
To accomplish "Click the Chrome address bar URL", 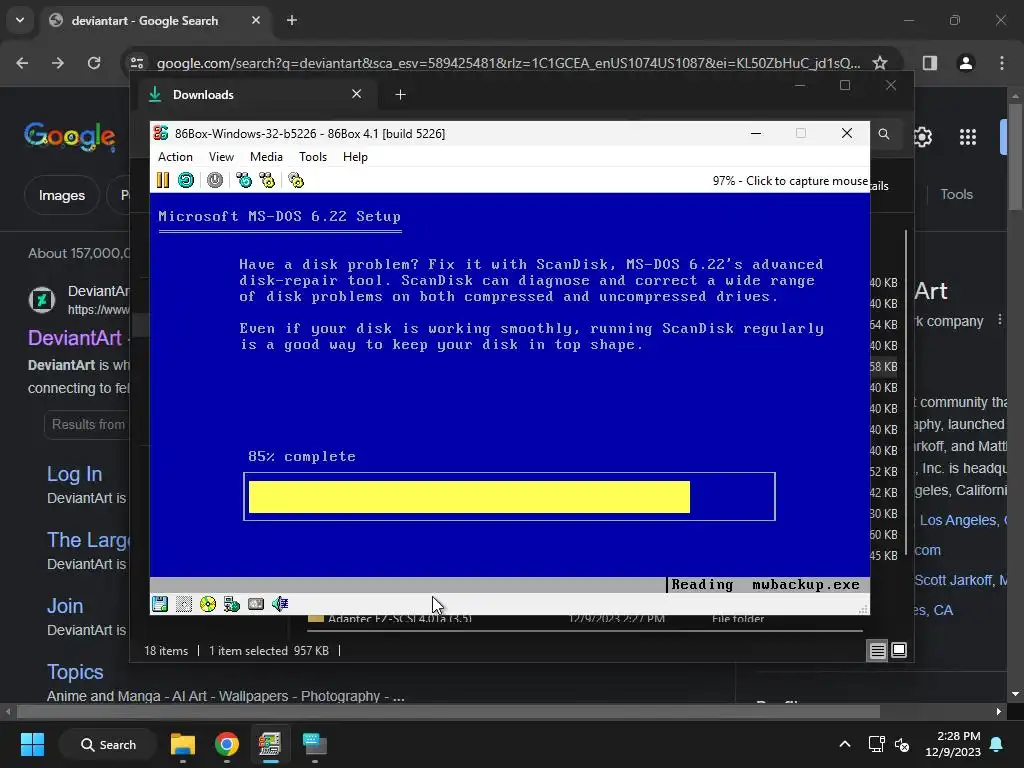I will point(508,63).
